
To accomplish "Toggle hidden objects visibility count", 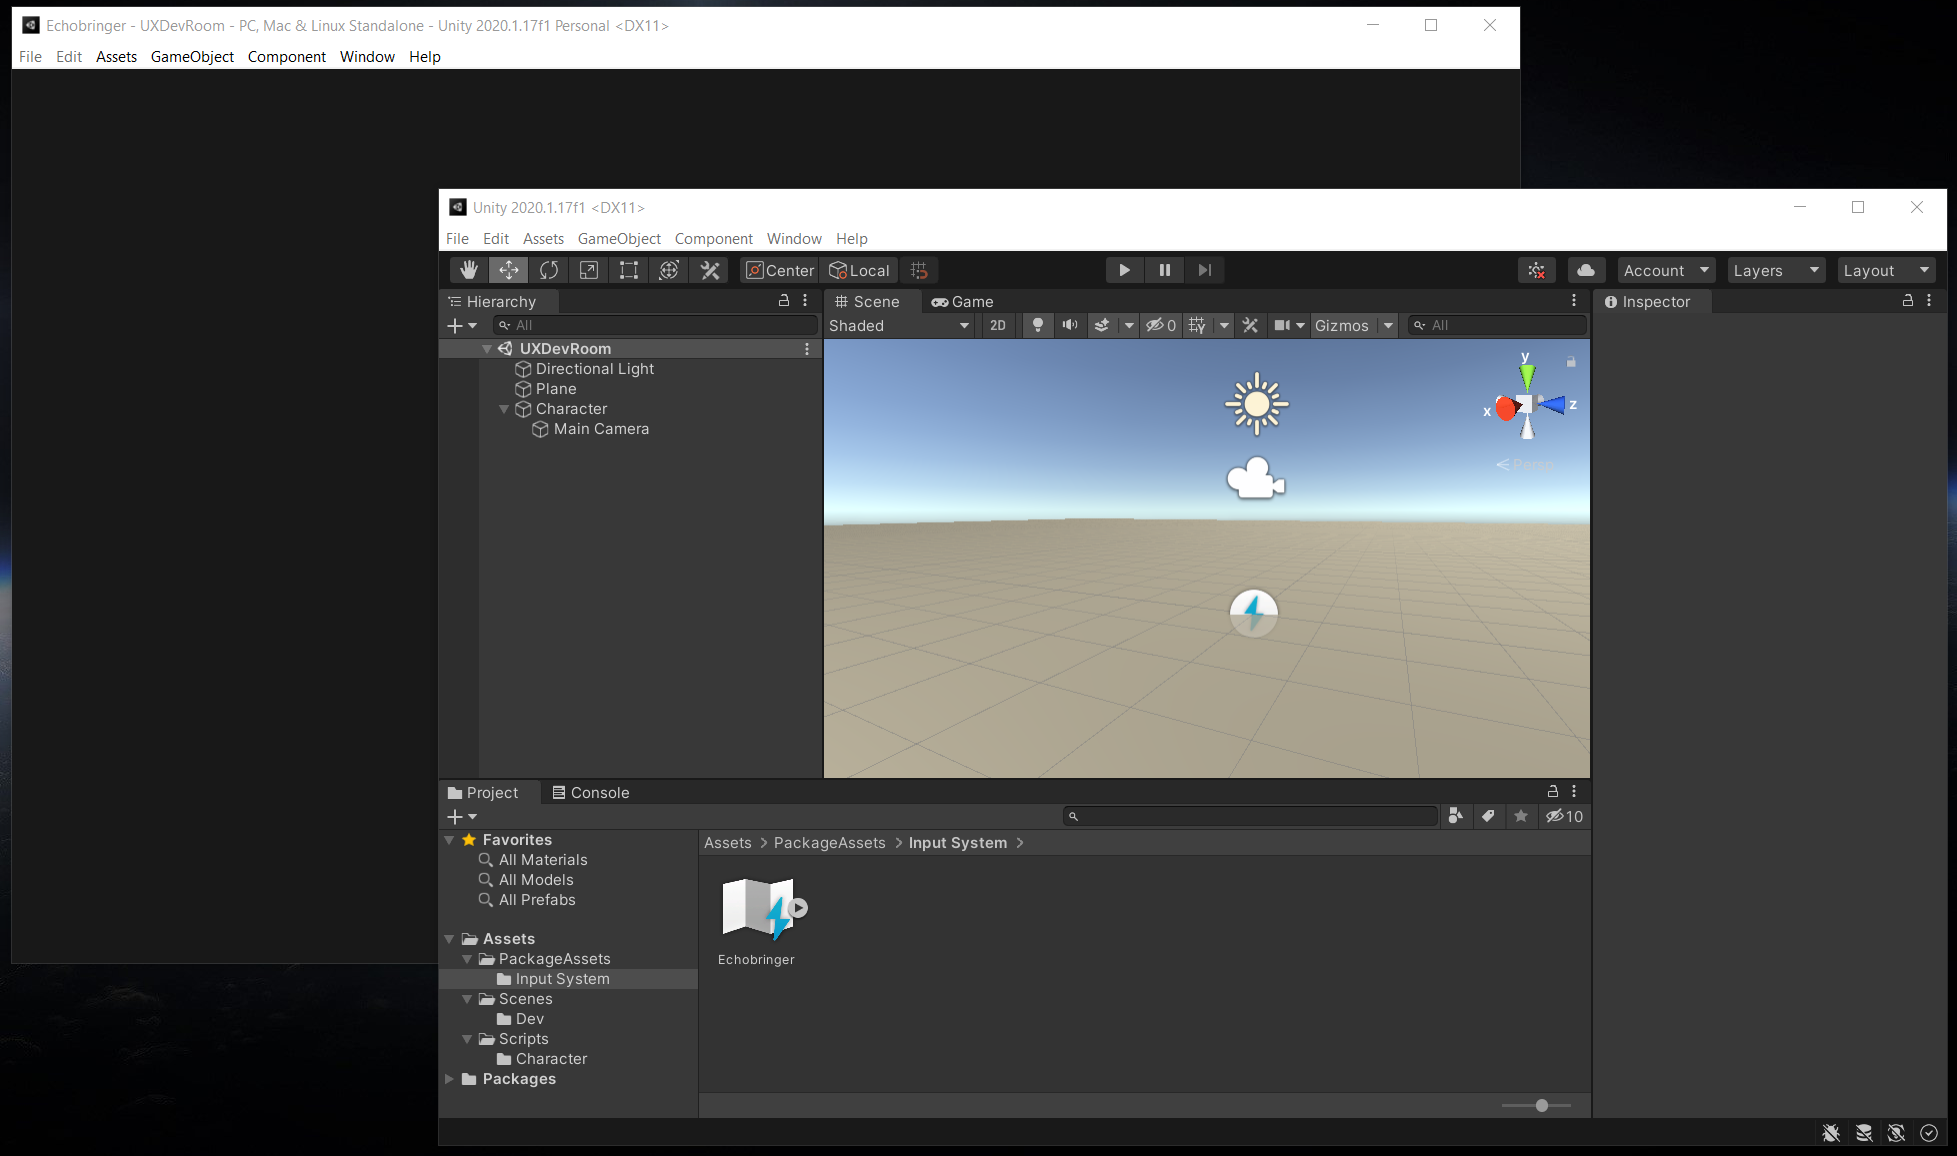I will point(1161,325).
